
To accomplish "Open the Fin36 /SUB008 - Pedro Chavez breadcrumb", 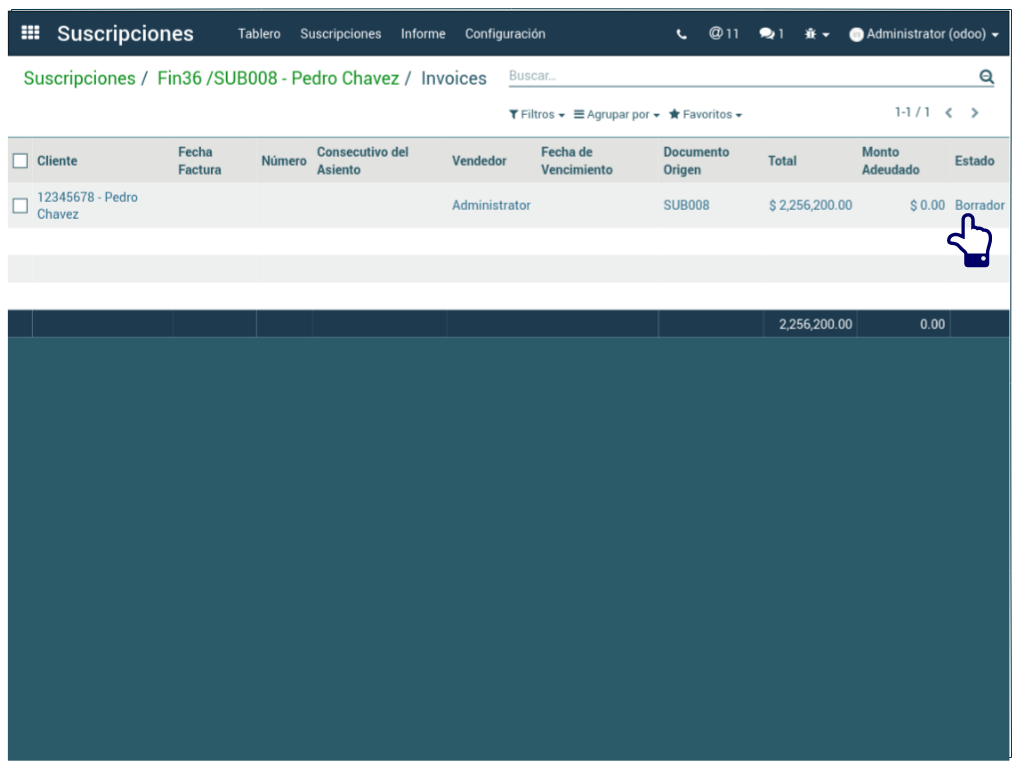I will (278, 78).
